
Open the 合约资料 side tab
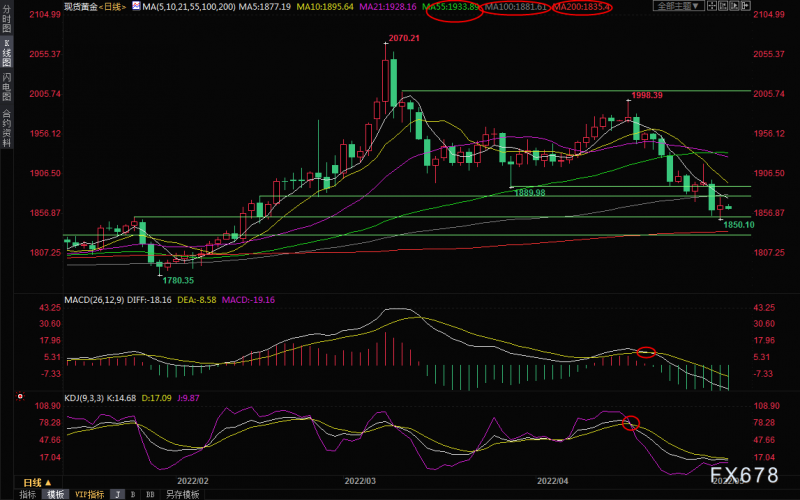pos(7,128)
